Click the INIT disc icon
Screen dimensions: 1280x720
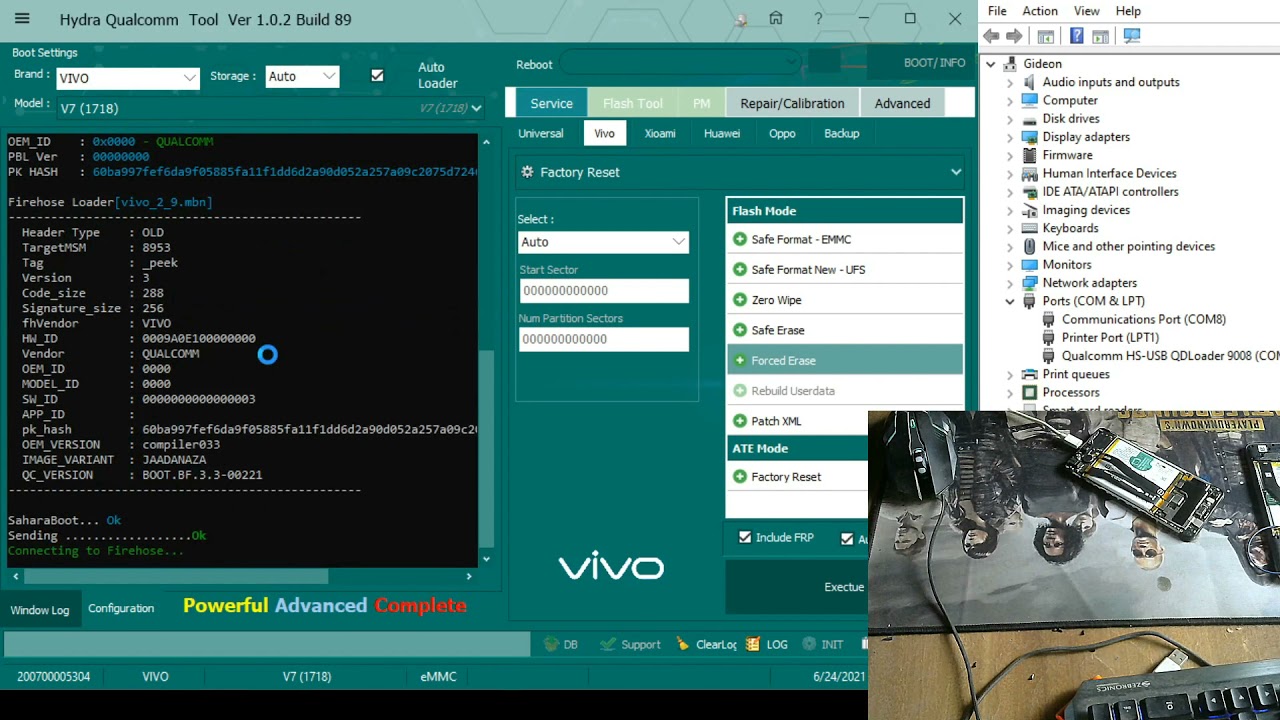810,644
